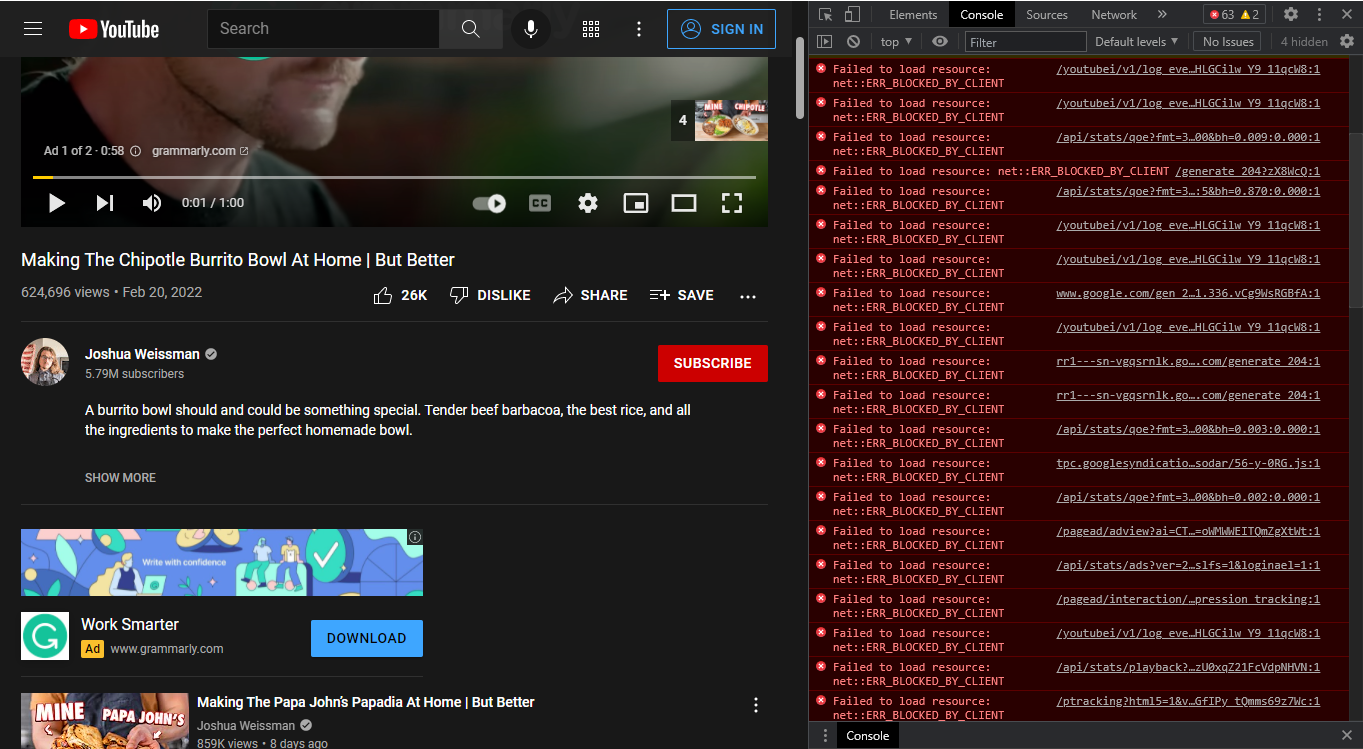Click the Dislike button
1363x749 pixels.
[490, 295]
